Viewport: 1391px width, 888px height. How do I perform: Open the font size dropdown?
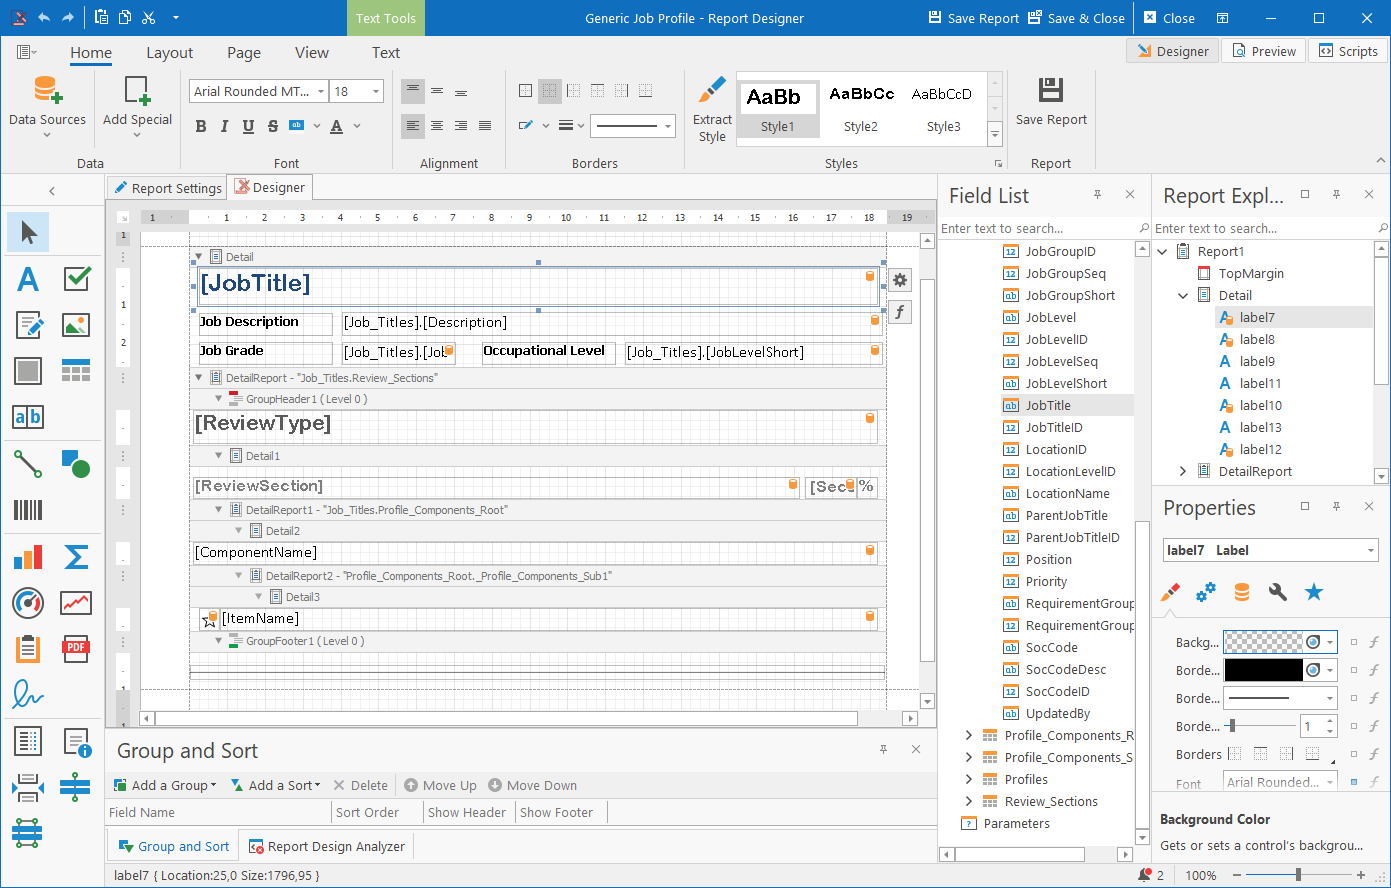pyautogui.click(x=376, y=91)
